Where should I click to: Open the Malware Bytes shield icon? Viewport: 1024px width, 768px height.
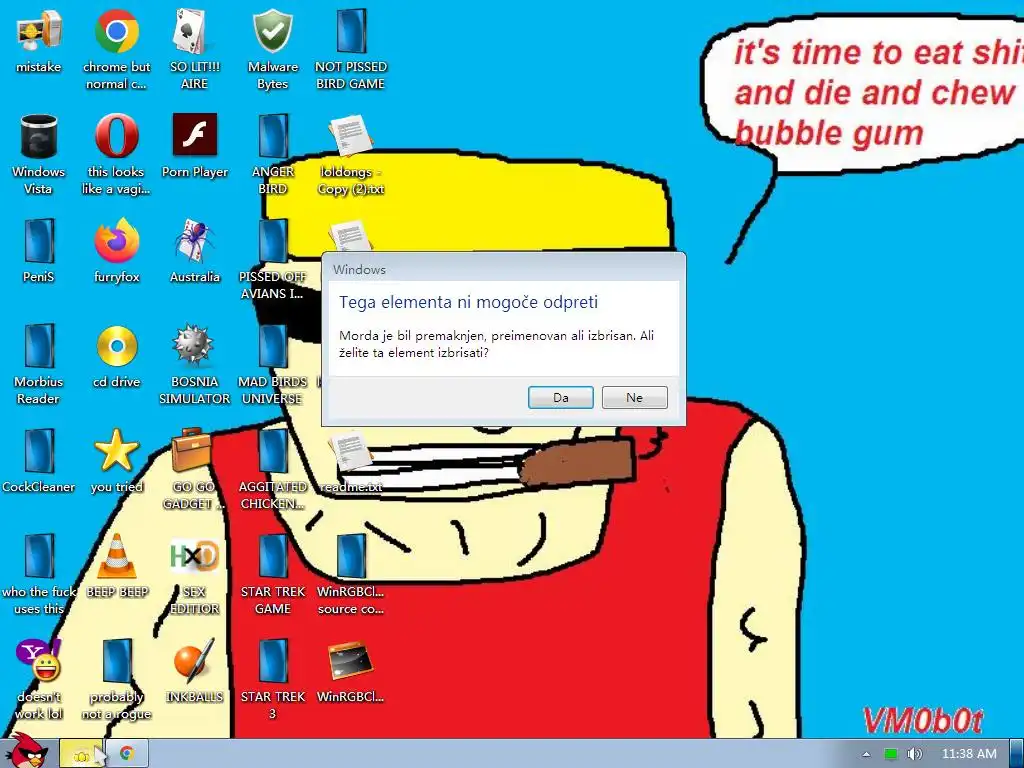[272, 49]
